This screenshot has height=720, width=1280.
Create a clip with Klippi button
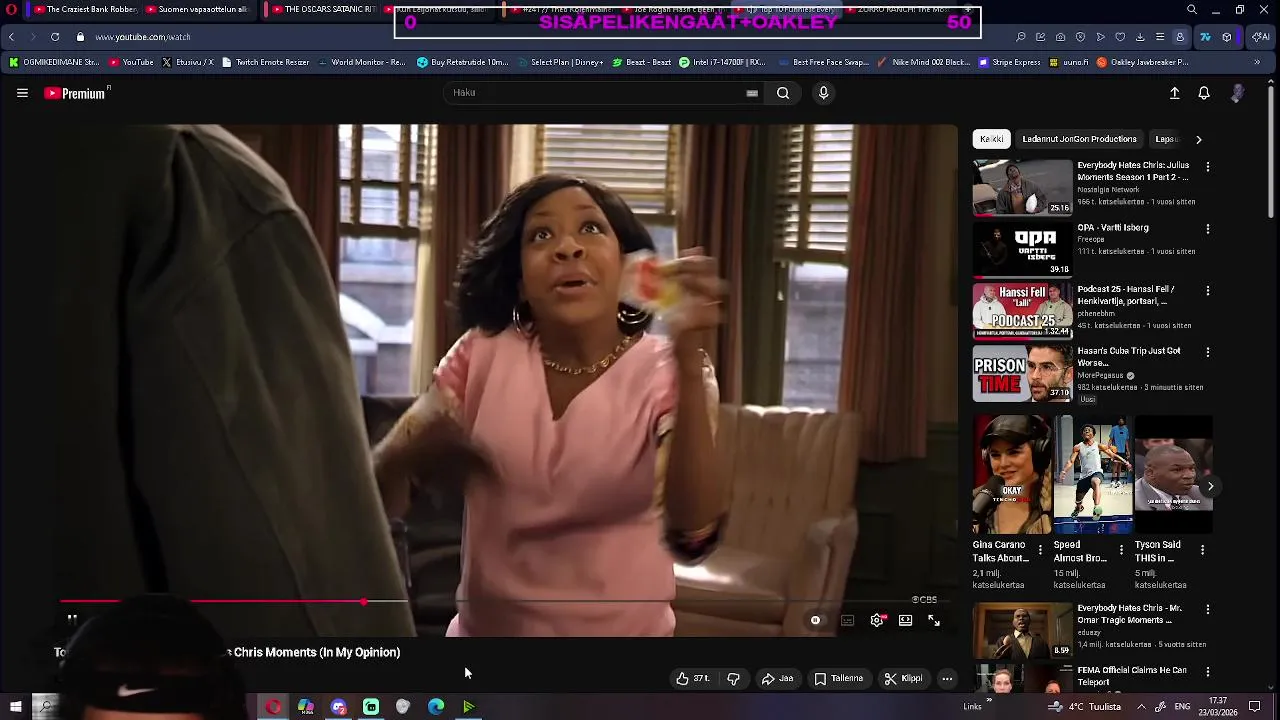click(x=903, y=678)
